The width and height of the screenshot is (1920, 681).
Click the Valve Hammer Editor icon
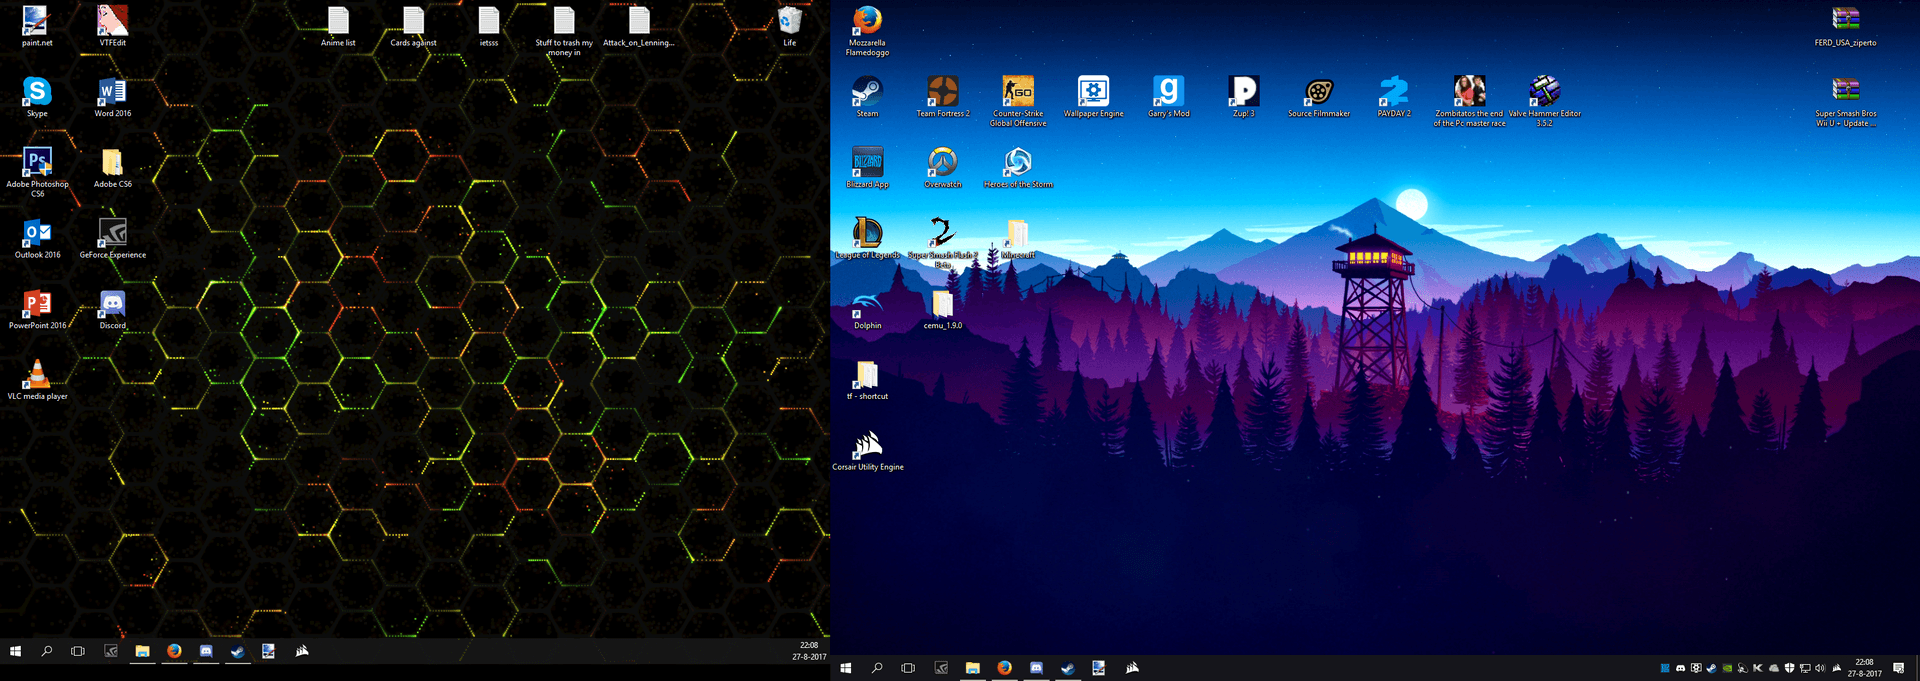[1545, 93]
